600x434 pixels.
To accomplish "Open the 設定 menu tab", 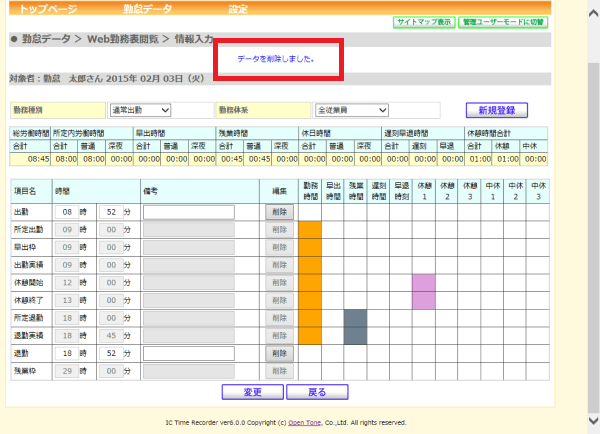I will point(238,8).
